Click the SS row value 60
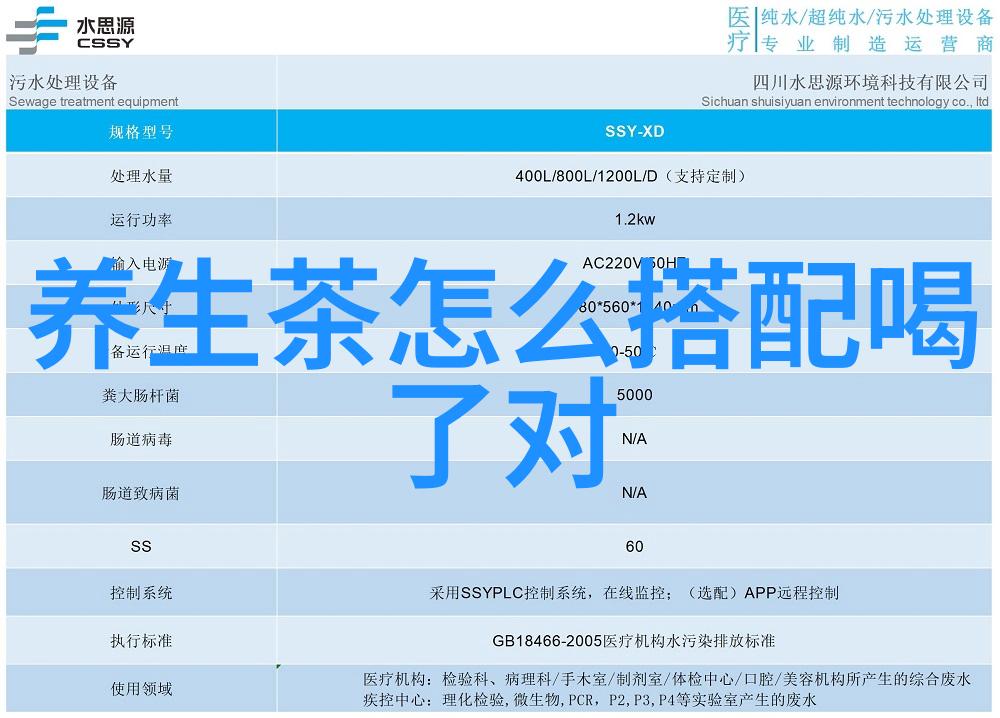 tap(634, 546)
